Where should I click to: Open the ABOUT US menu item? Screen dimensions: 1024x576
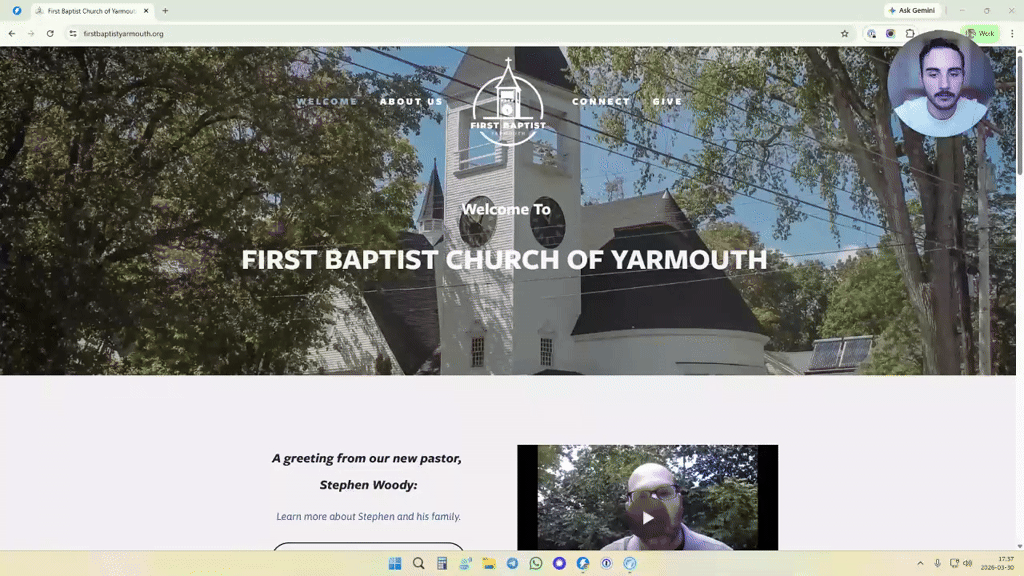coord(411,101)
